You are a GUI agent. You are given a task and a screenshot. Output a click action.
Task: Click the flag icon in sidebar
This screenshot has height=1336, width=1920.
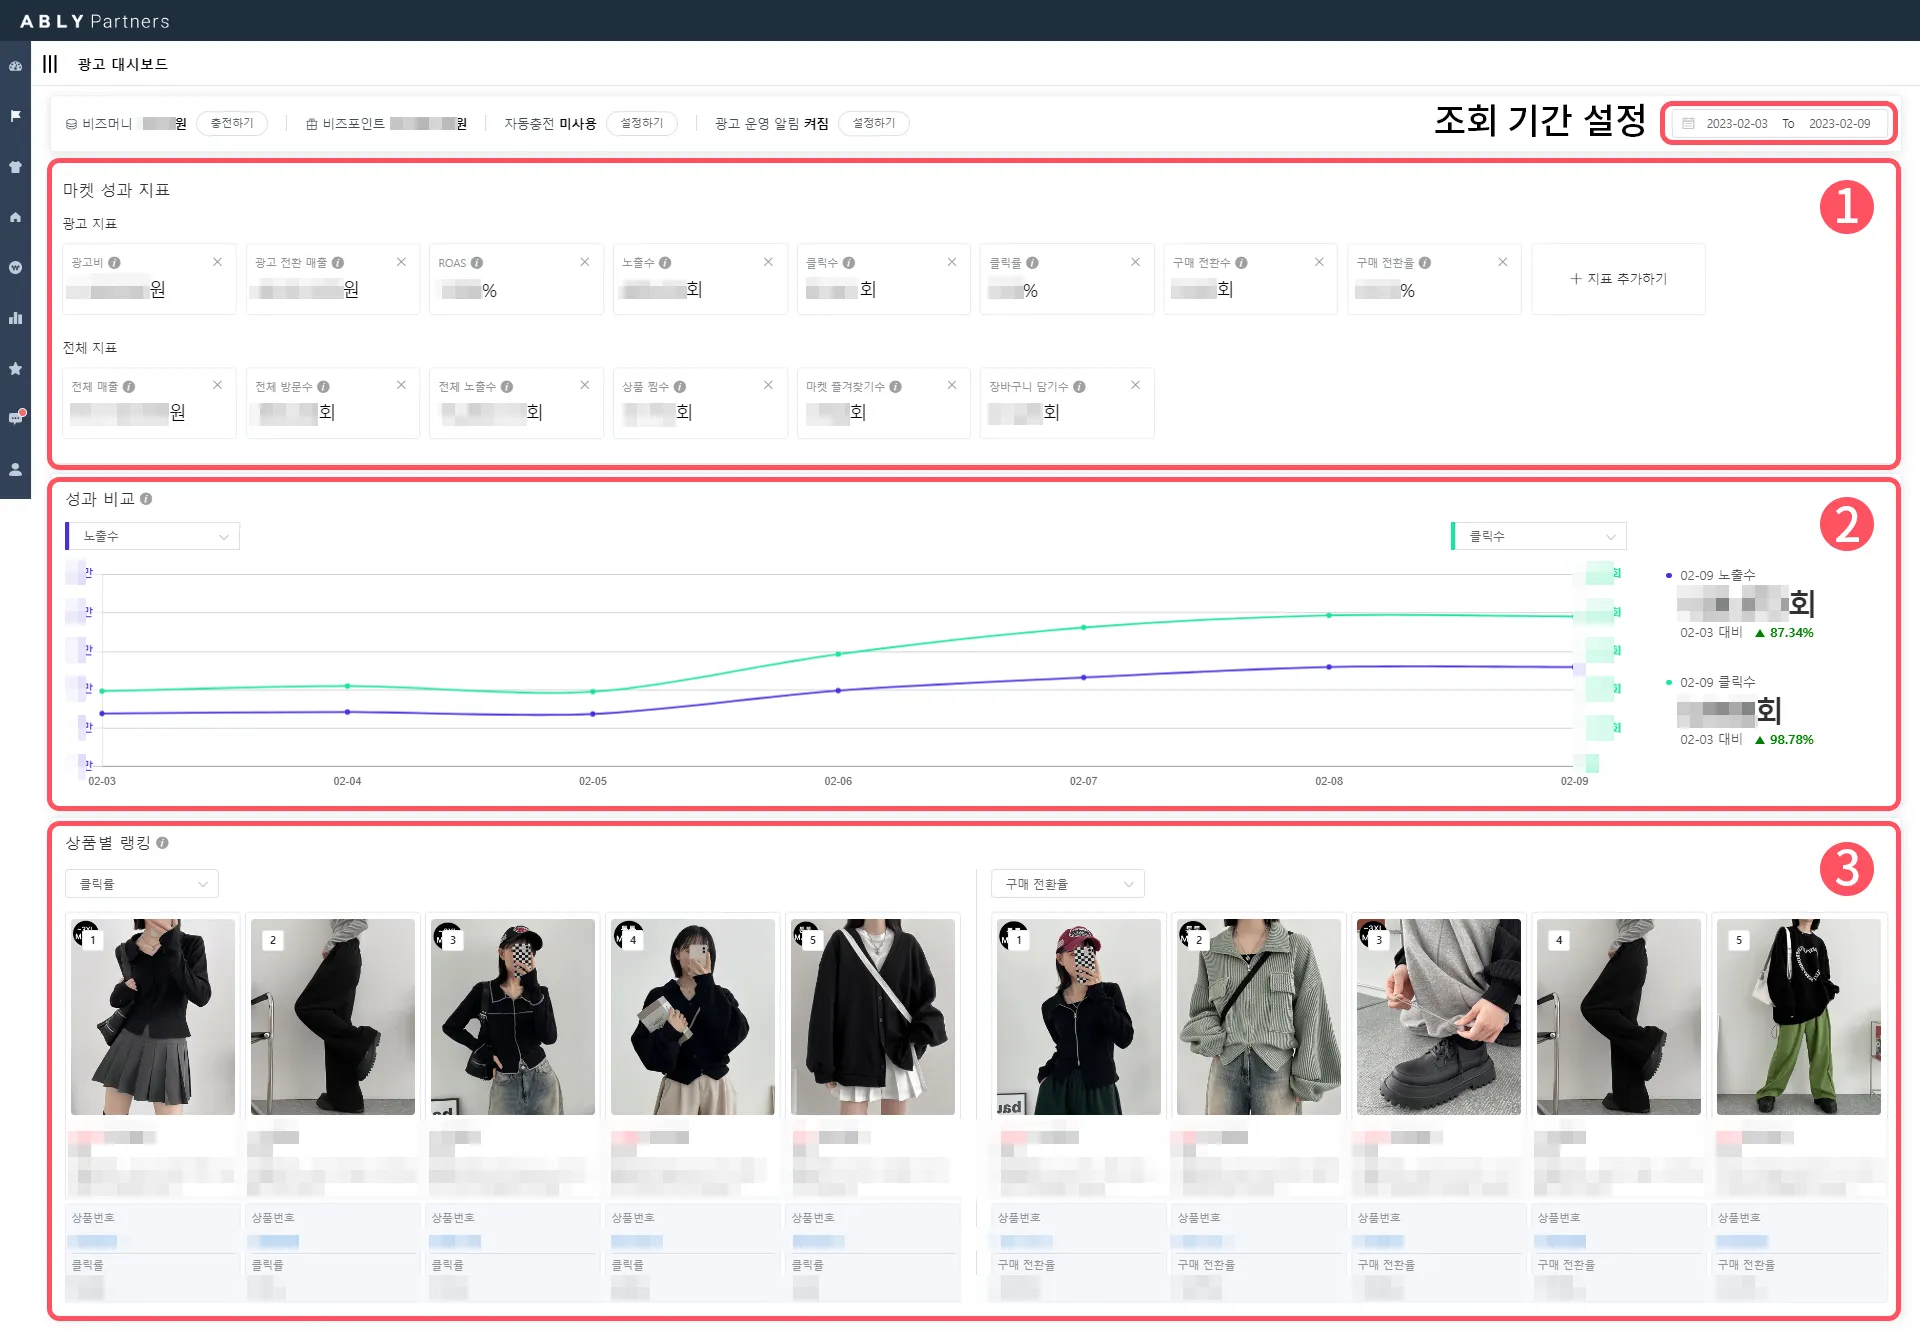[15, 116]
